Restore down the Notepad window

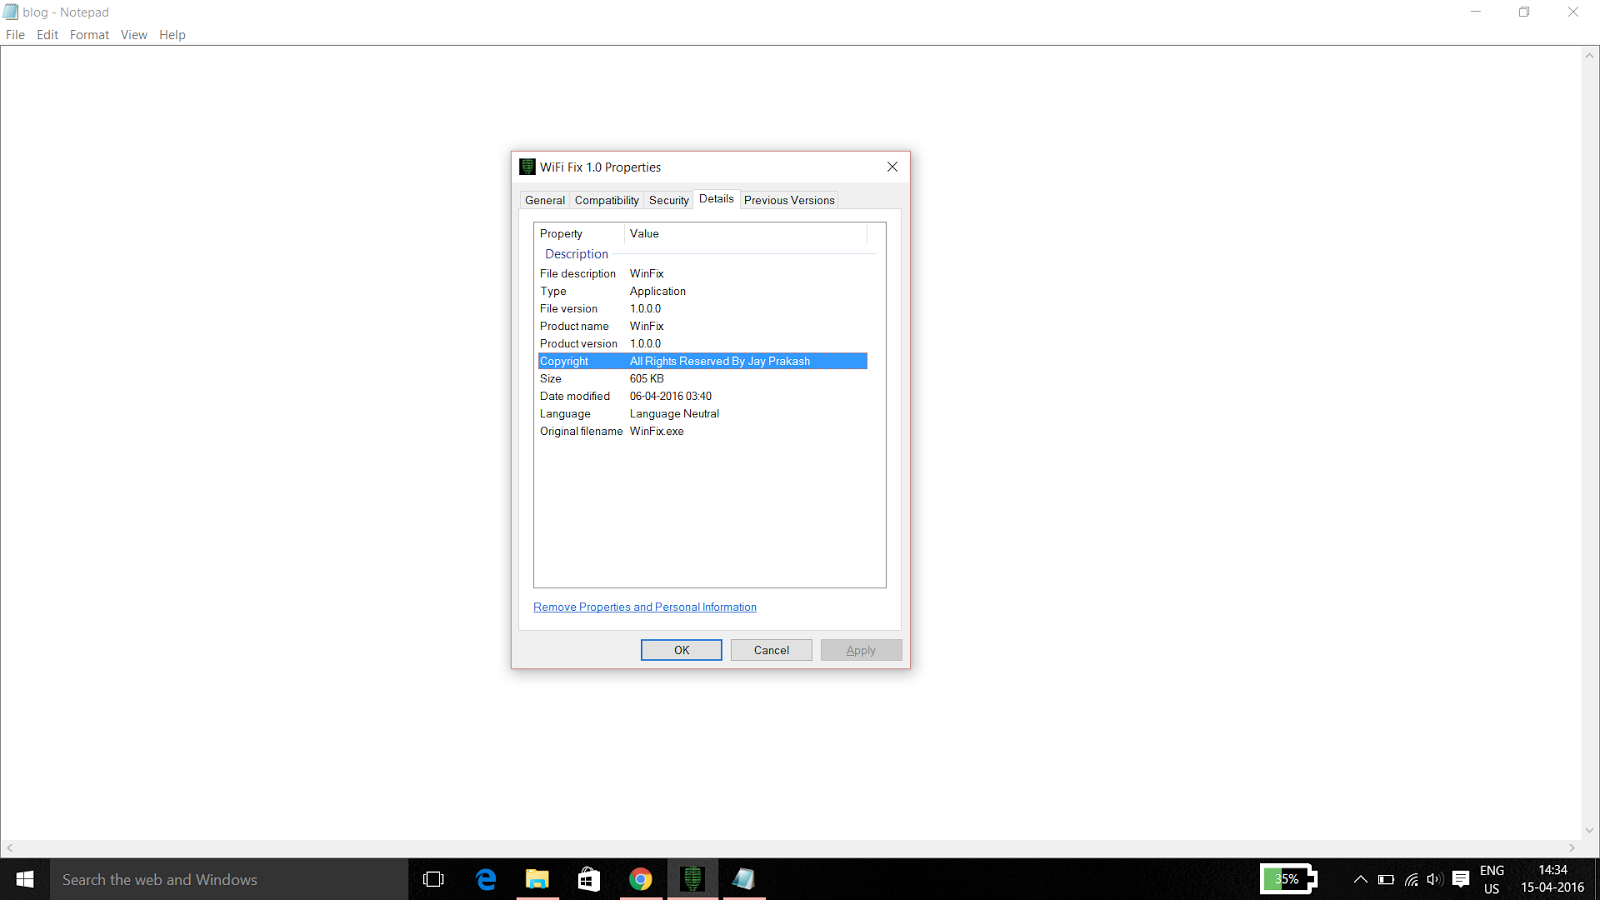(x=1524, y=12)
